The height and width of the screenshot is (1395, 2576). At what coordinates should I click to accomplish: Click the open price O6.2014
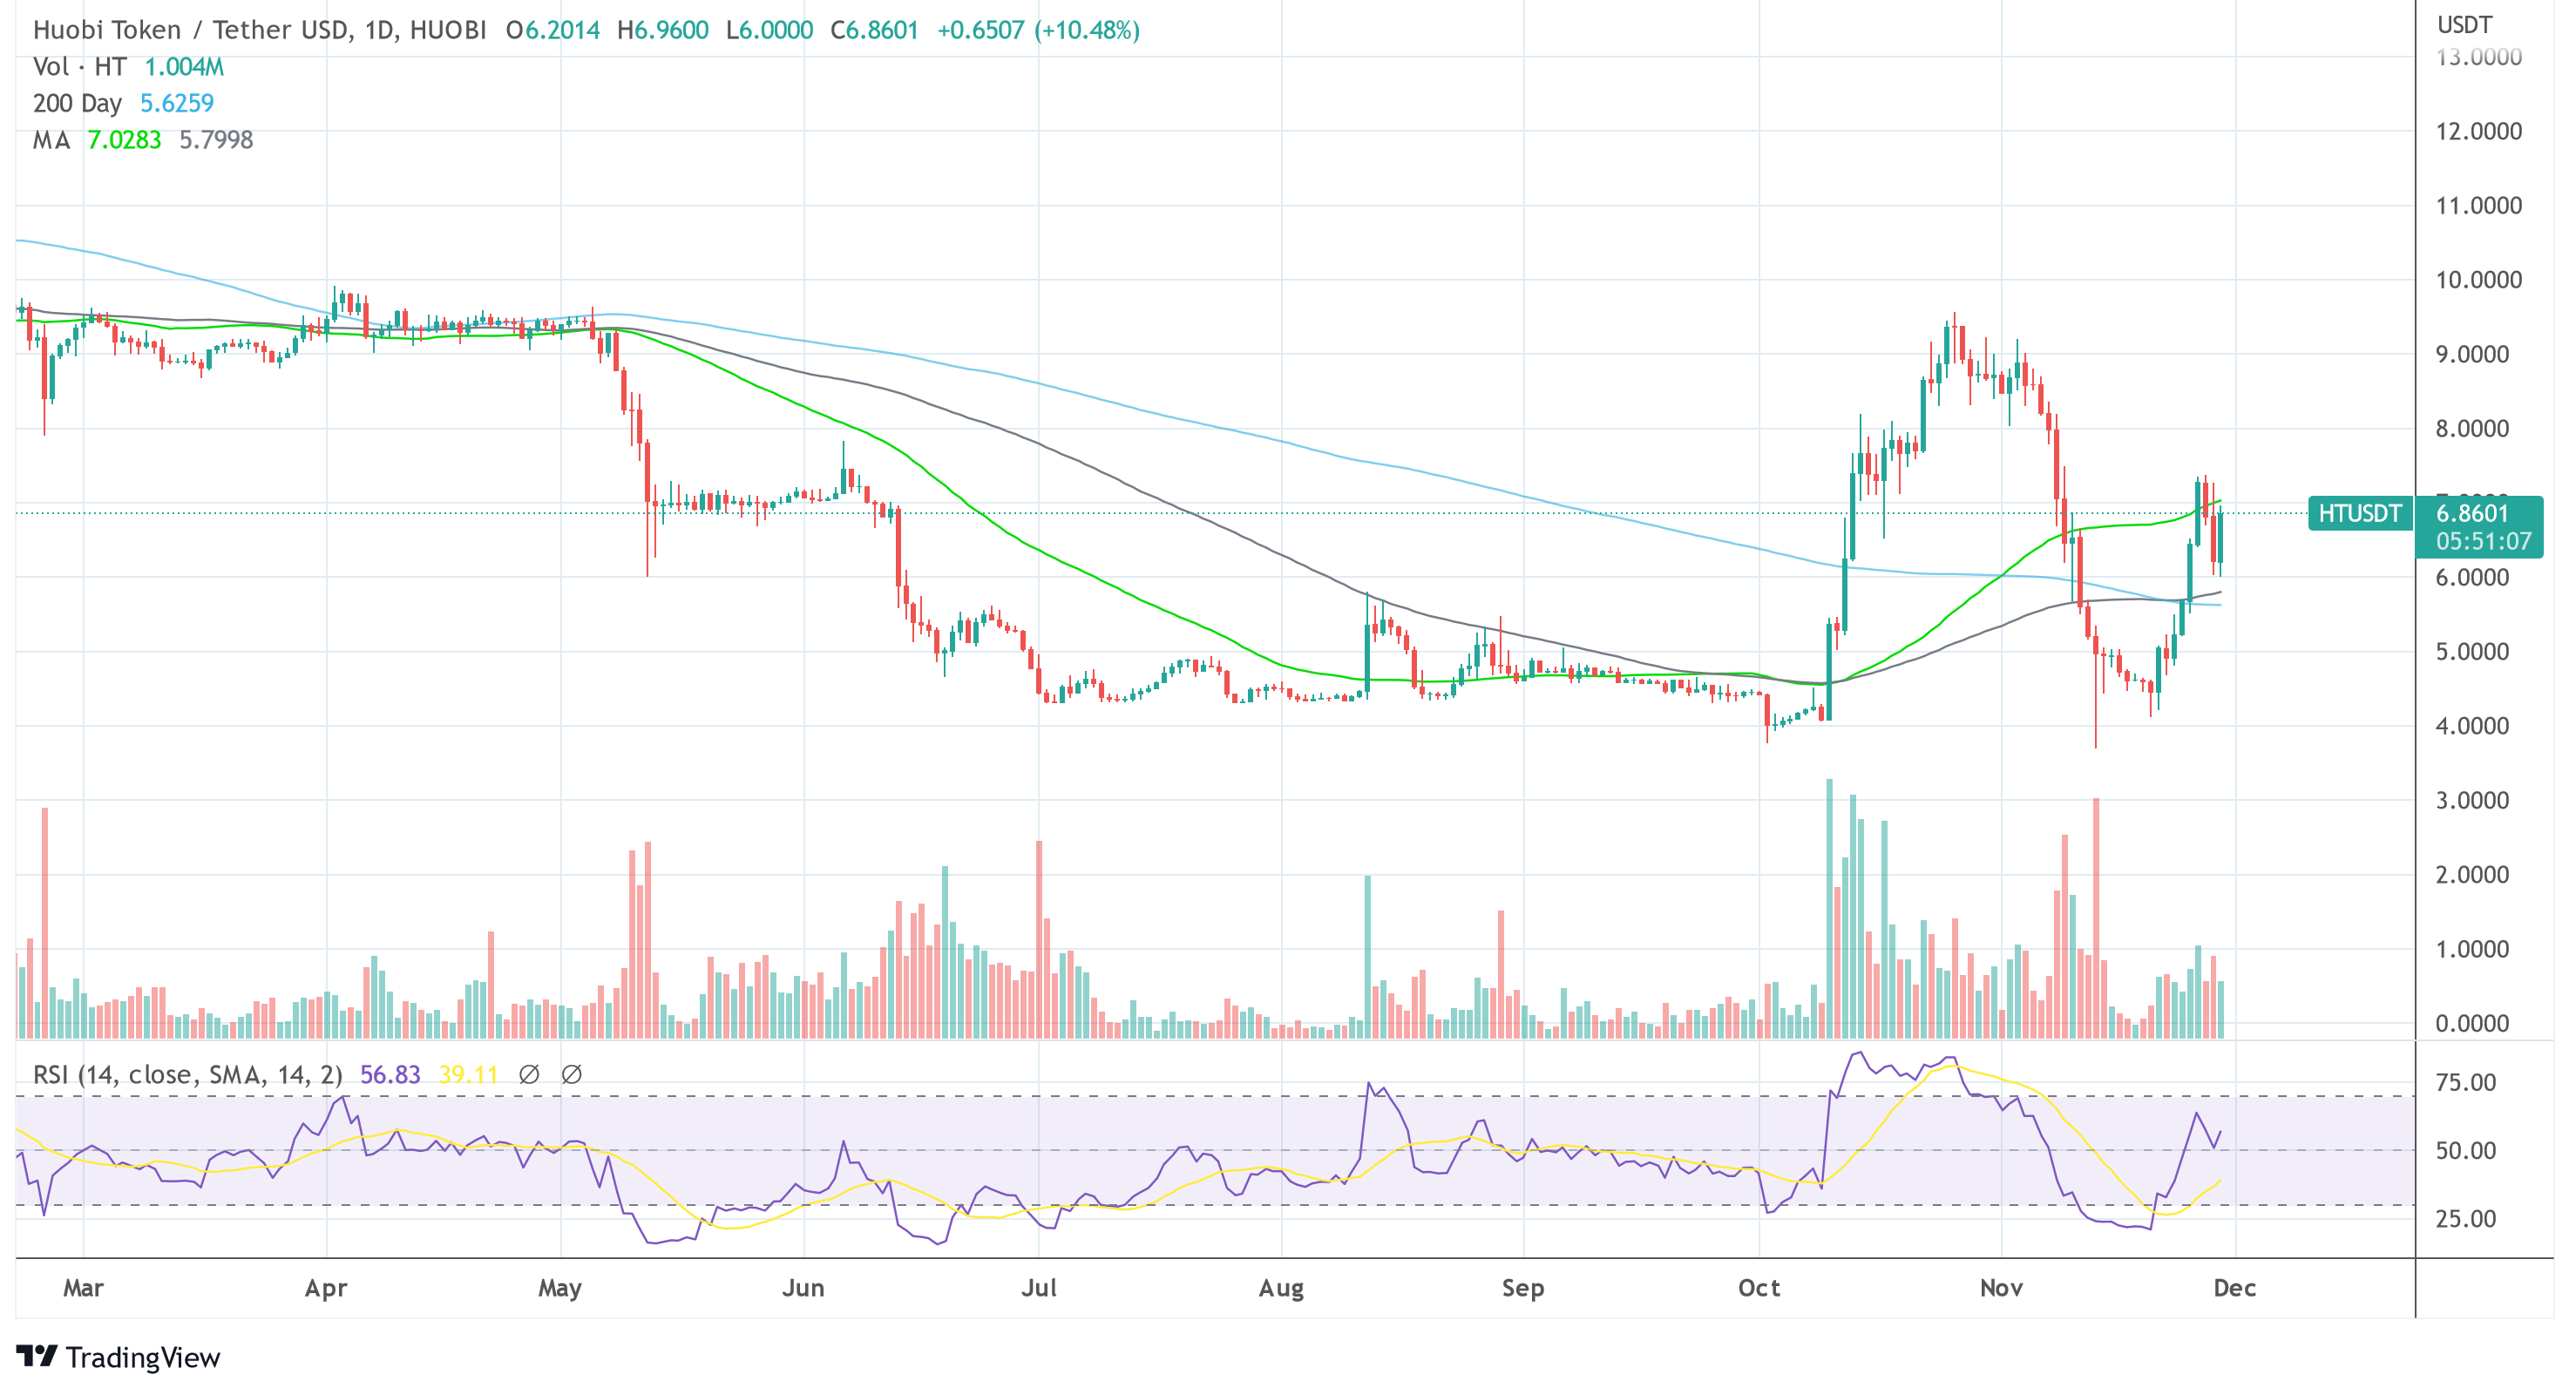552,30
